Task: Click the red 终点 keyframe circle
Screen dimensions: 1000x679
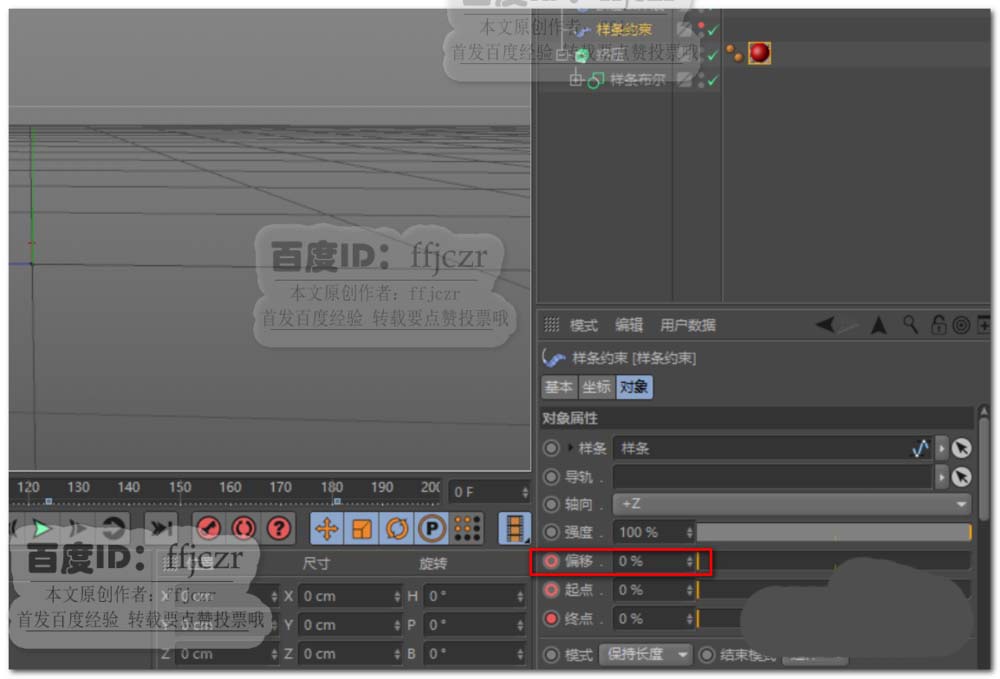Action: (x=551, y=618)
